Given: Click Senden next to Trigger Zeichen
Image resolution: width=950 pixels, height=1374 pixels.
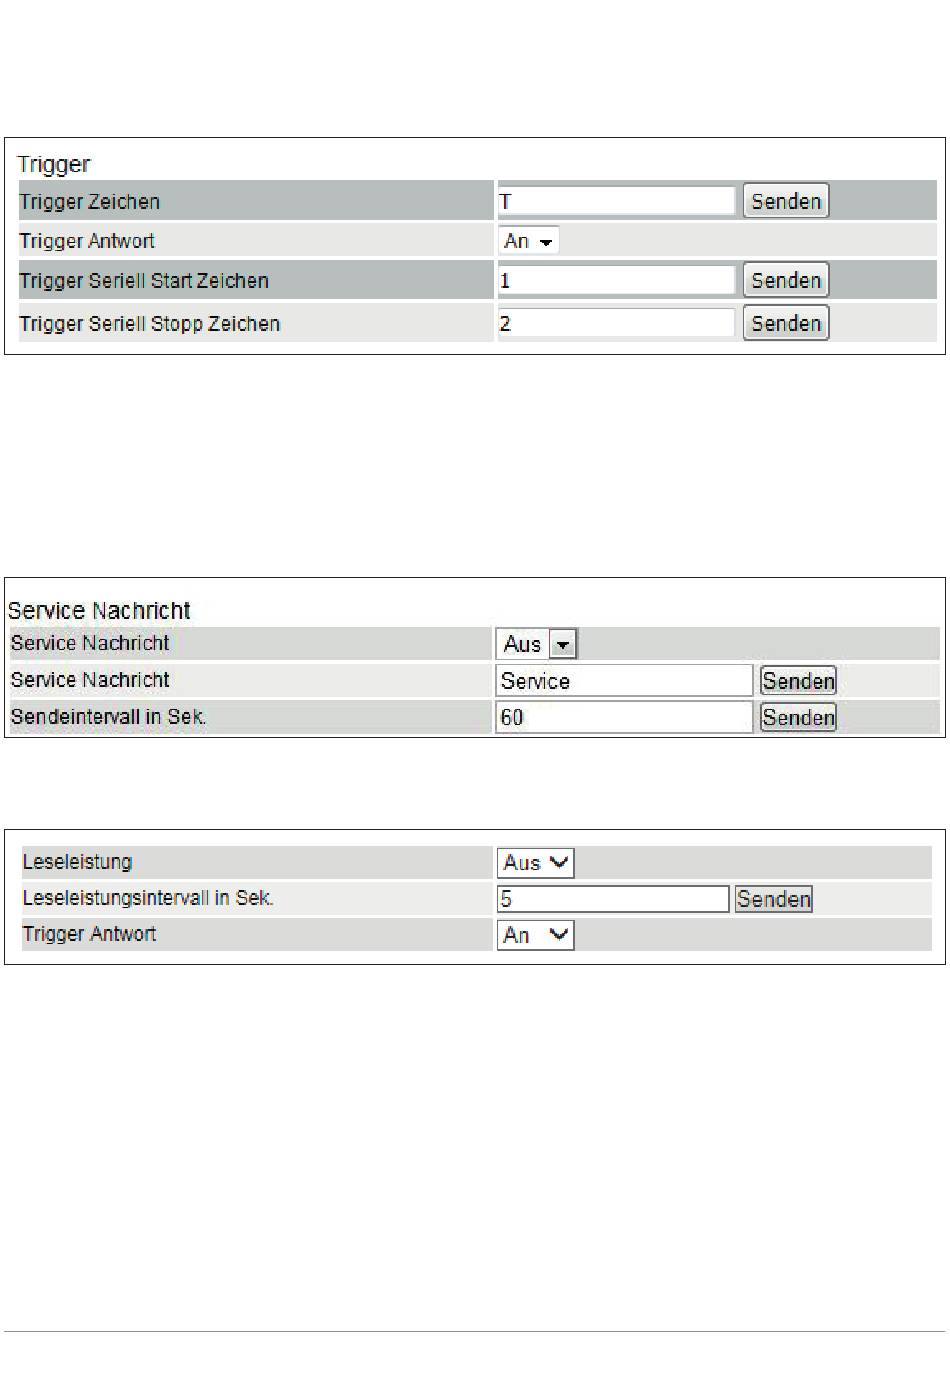Looking at the screenshot, I should [x=786, y=201].
